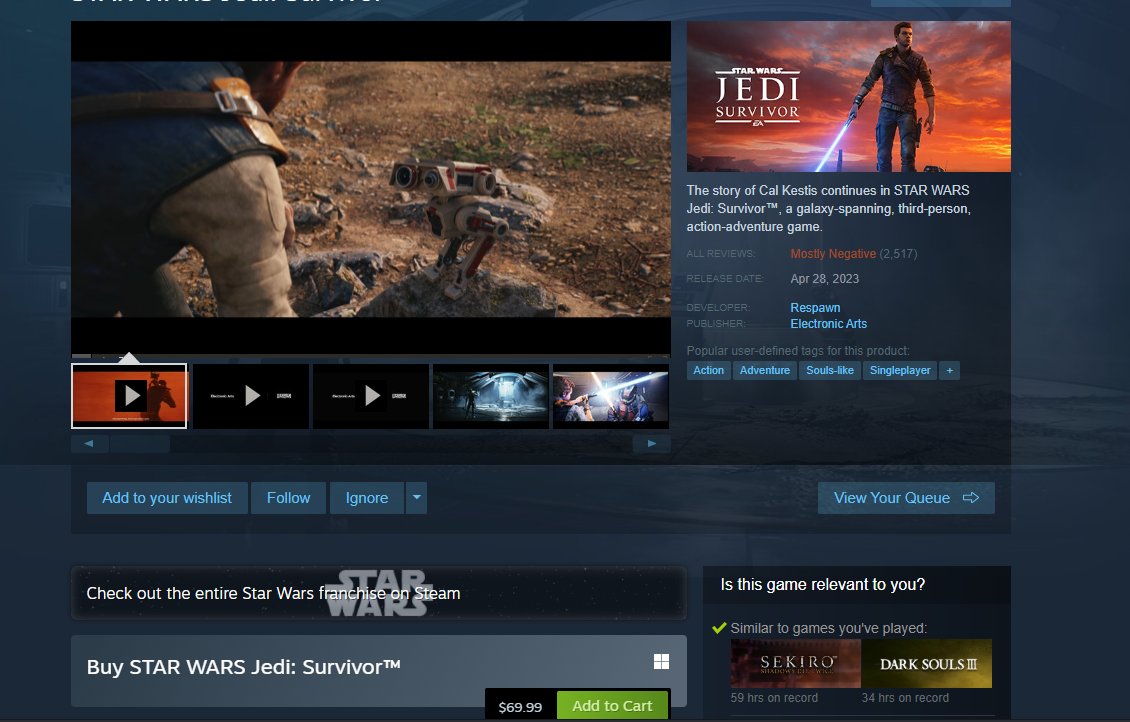Click the Windows platform icon
The width and height of the screenshot is (1130, 722).
661,661
